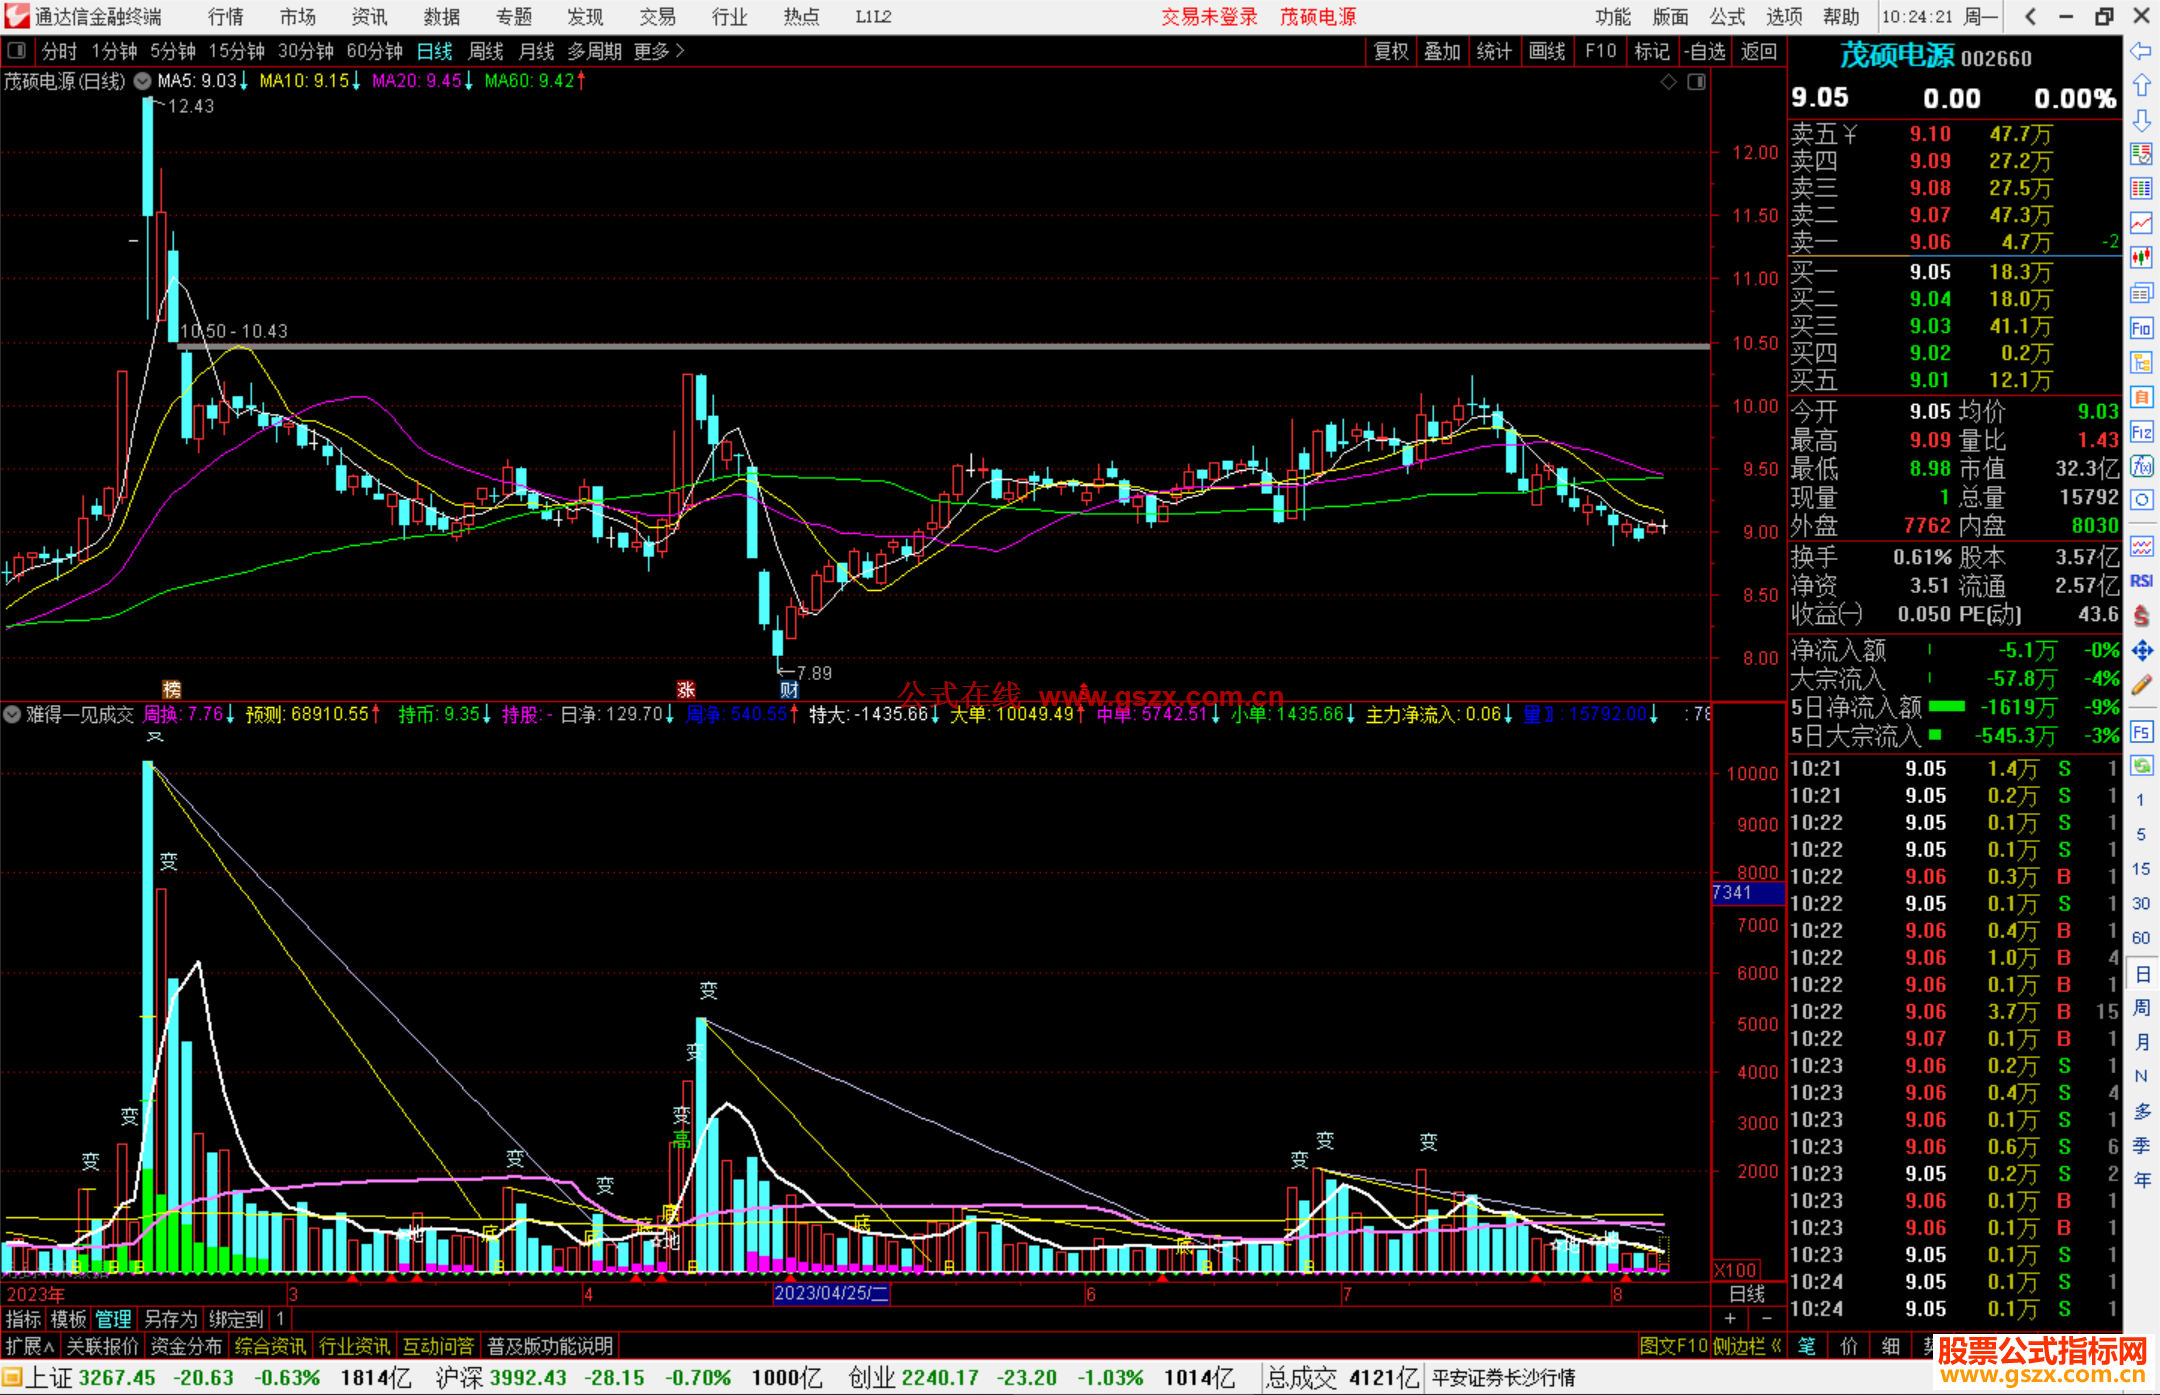This screenshot has height=1395, width=2160.
Task: Open the F12 icon in right sidebar
Action: pos(2141,432)
